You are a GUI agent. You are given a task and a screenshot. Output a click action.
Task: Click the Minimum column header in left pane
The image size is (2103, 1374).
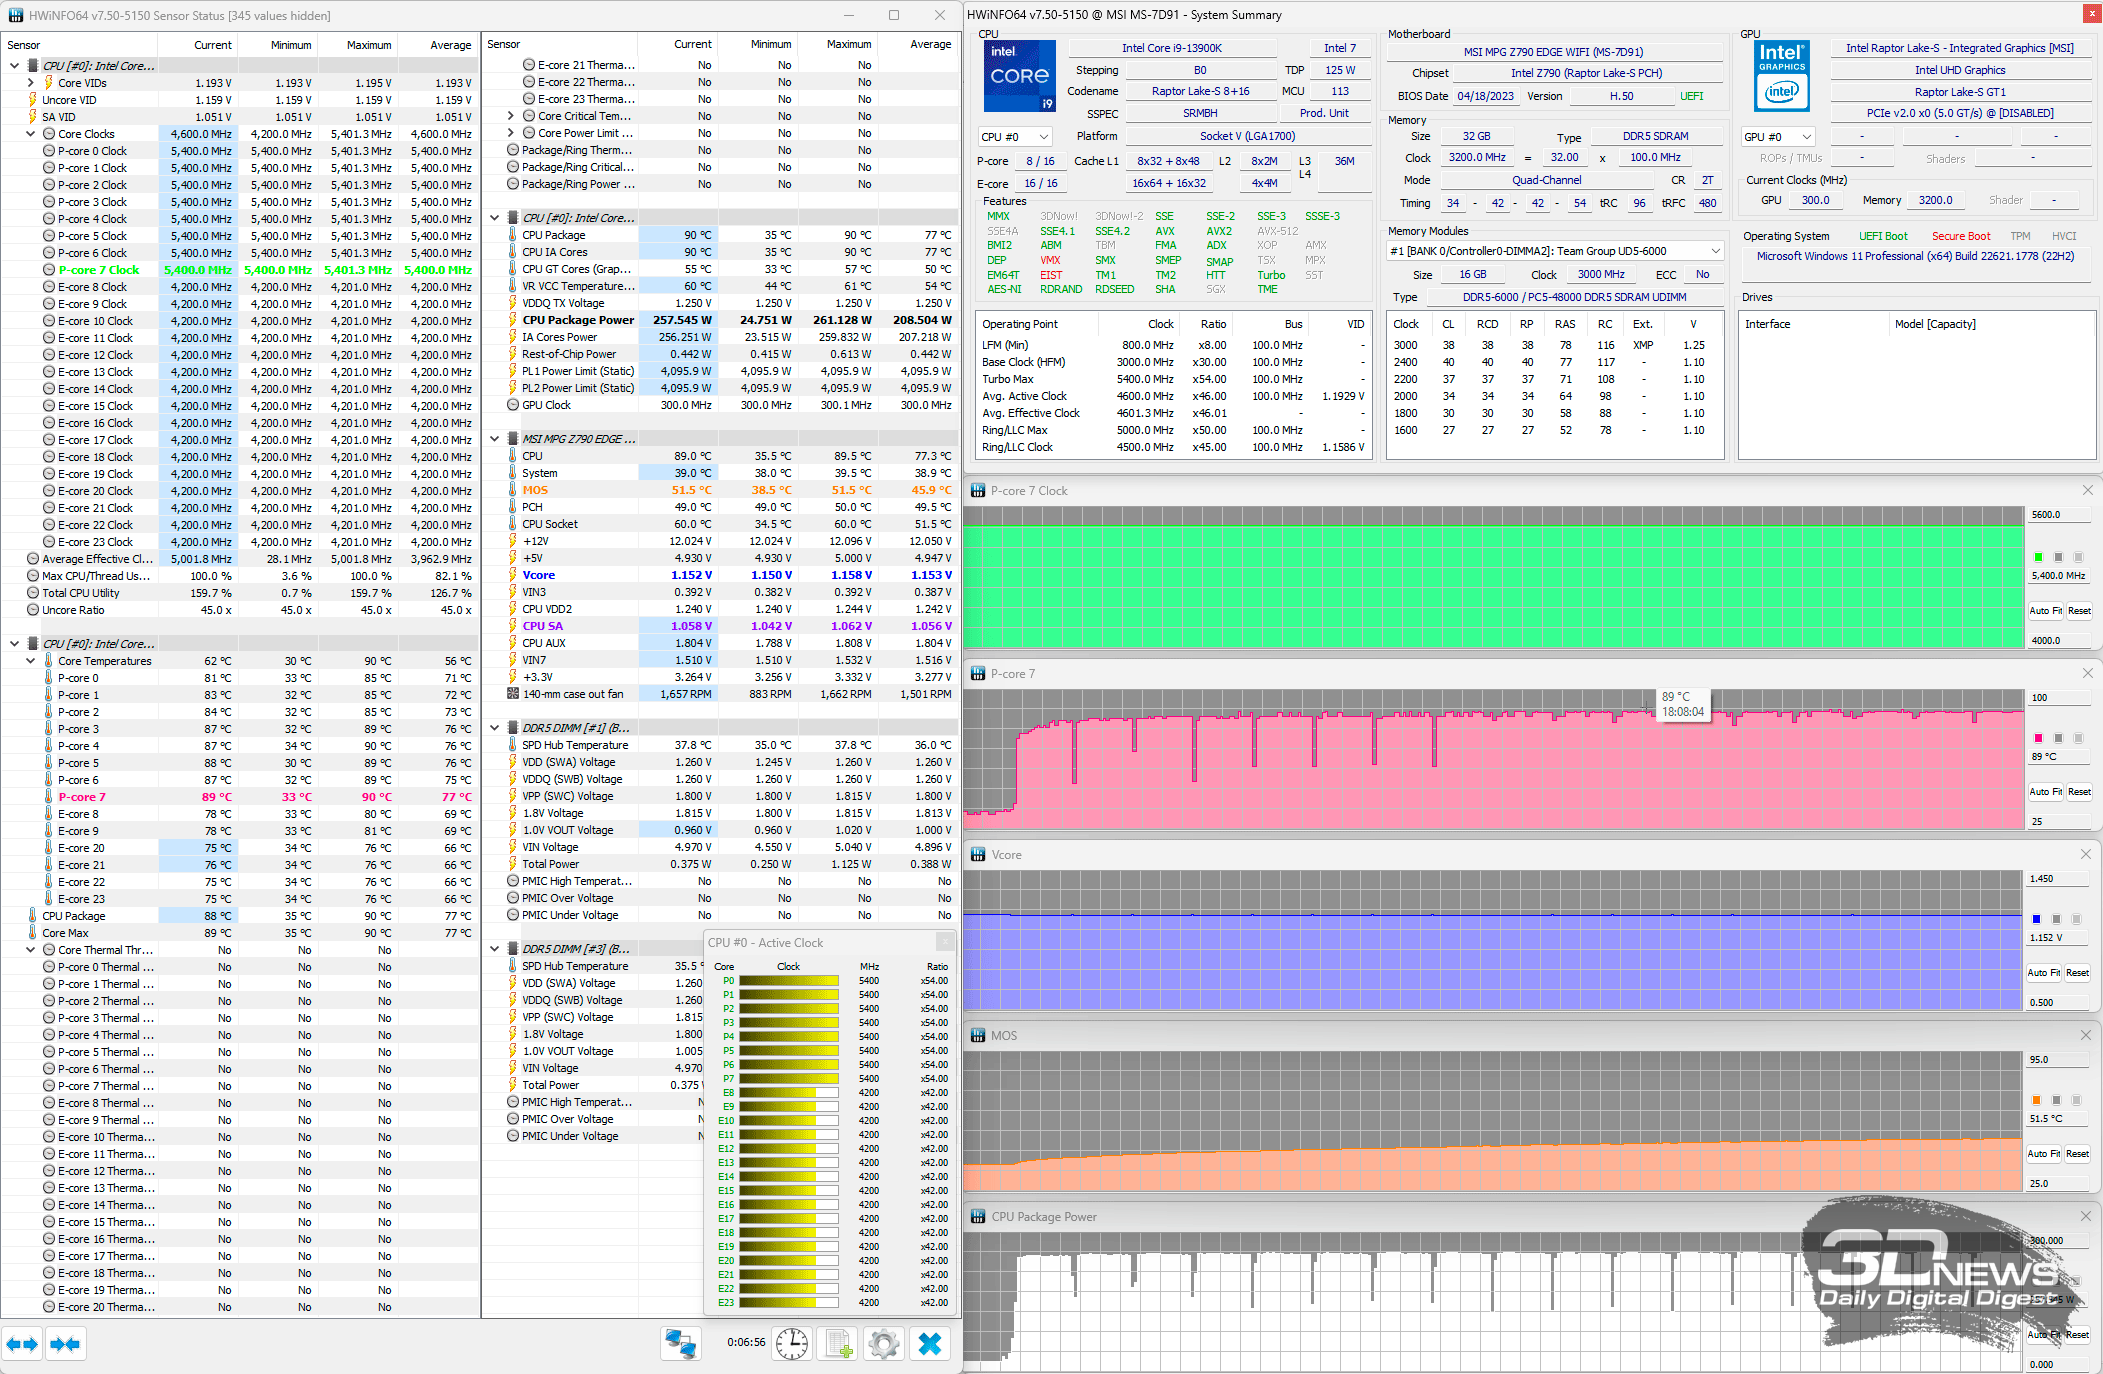click(x=277, y=45)
